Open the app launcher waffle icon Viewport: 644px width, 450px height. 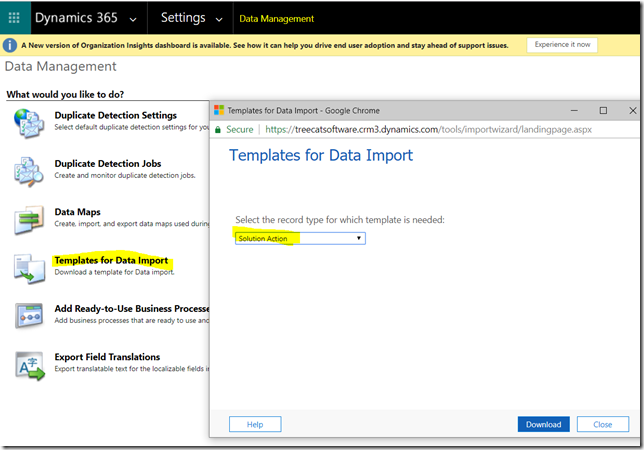pyautogui.click(x=14, y=18)
